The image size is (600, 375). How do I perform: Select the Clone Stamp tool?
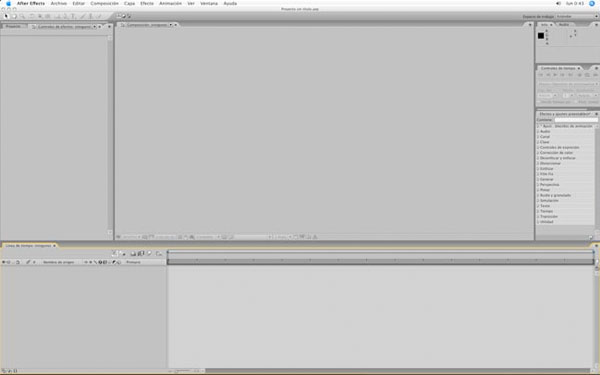pos(90,16)
